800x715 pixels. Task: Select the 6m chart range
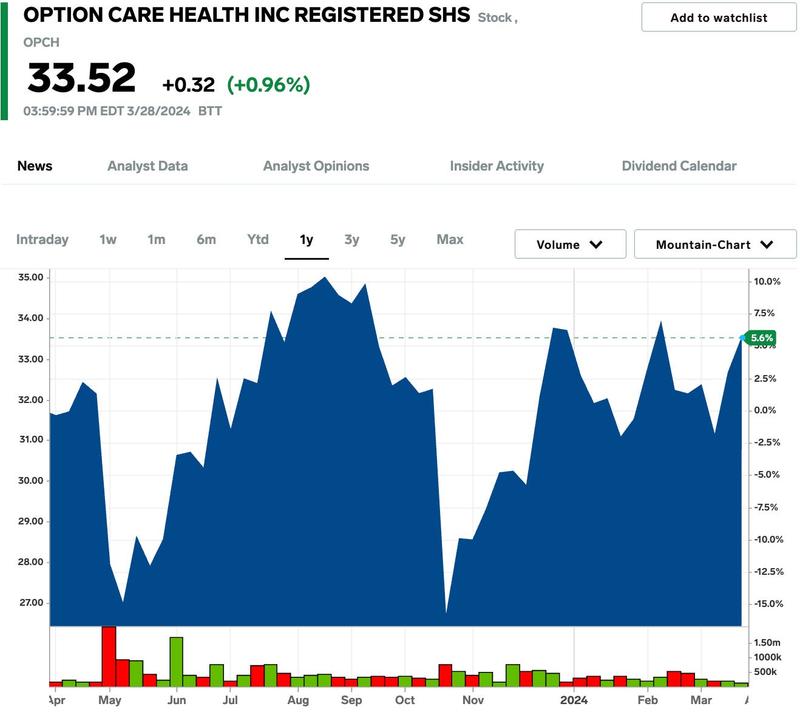(206, 239)
